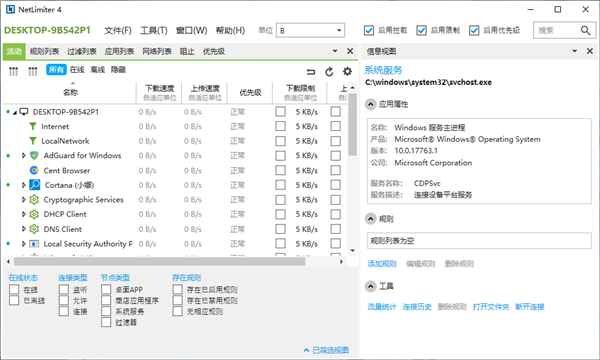Image resolution: width=600 pixels, height=360 pixels.
Task: Sort by the 名称 column header
Action: point(70,92)
